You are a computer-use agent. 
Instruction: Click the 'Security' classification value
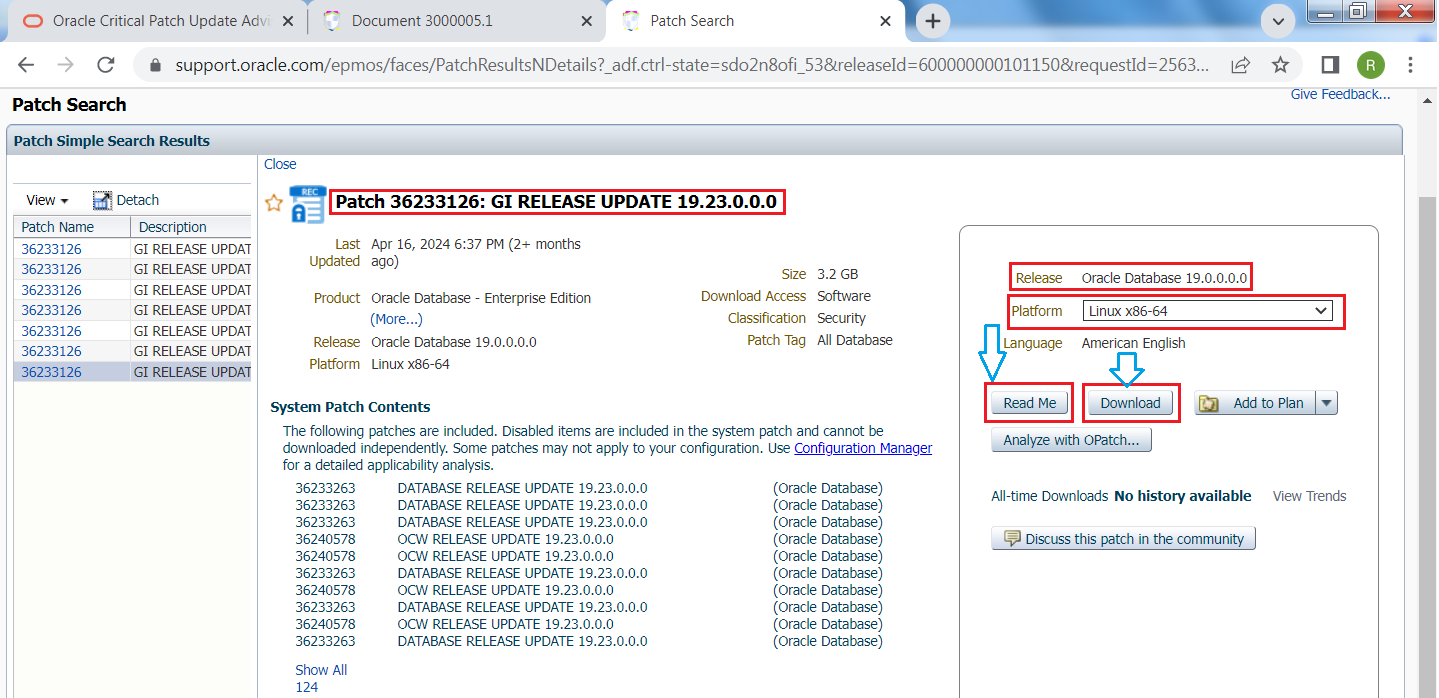(841, 318)
